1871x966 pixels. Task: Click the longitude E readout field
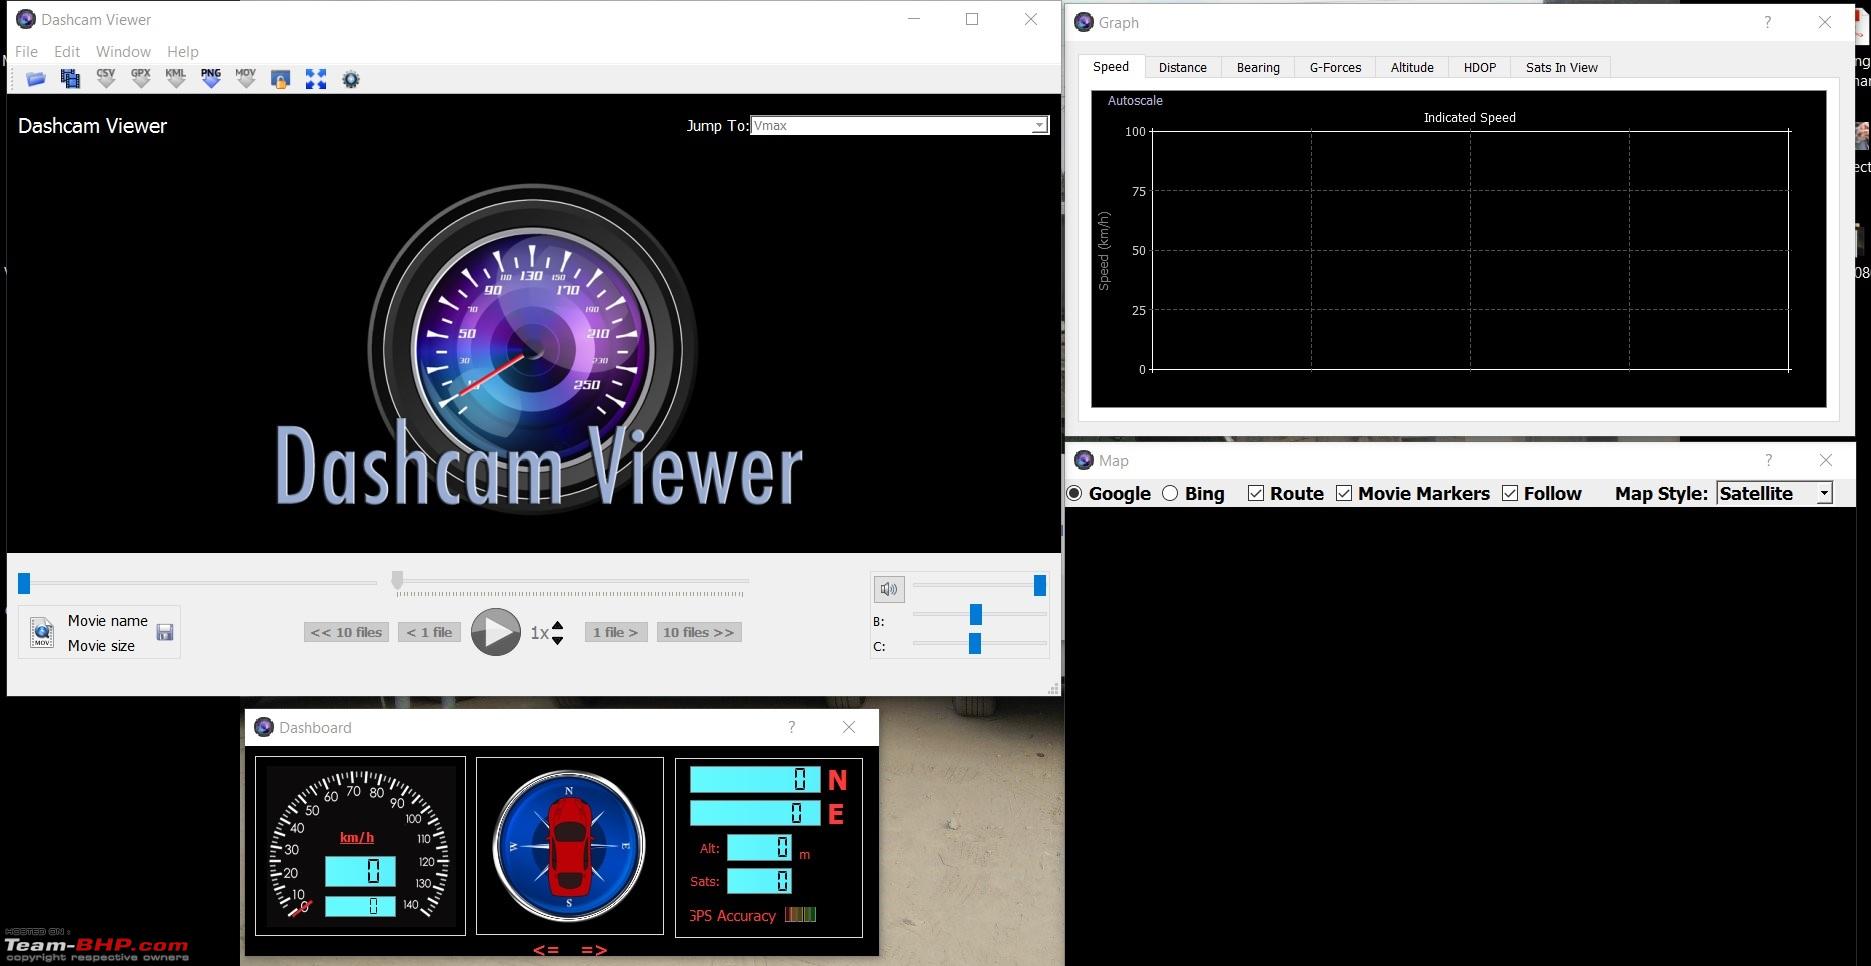[755, 813]
